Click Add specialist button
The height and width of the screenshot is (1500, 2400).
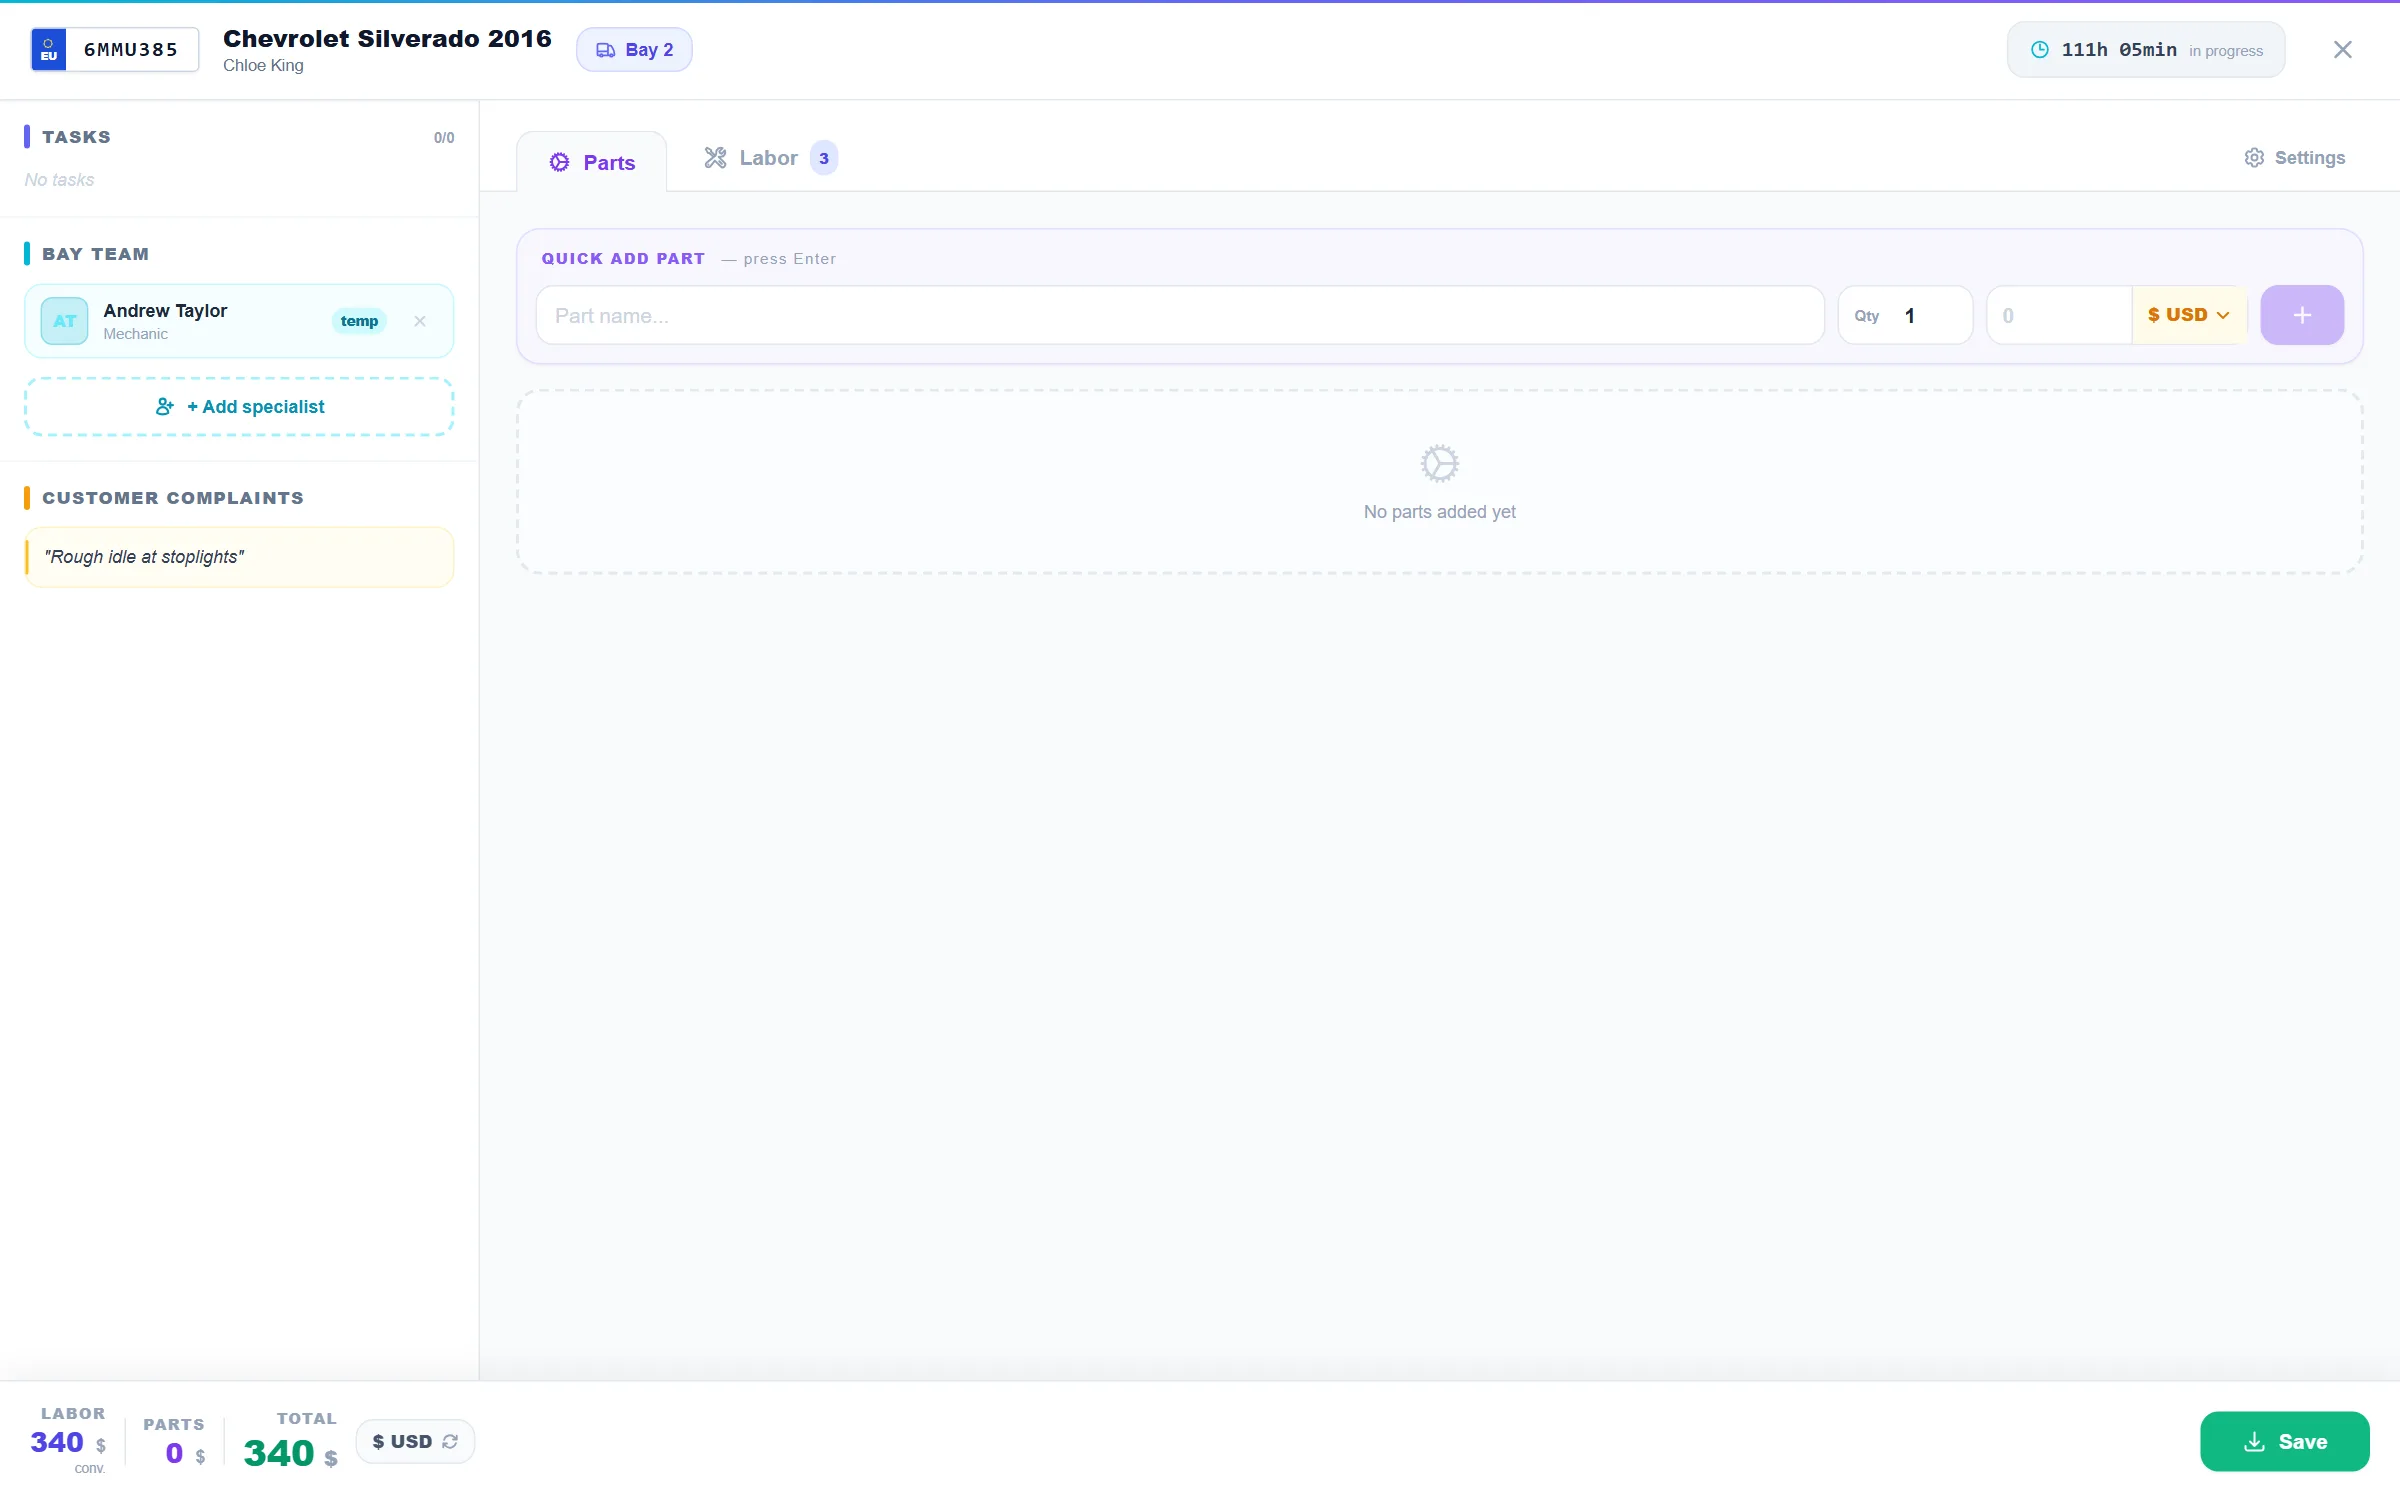pos(239,407)
